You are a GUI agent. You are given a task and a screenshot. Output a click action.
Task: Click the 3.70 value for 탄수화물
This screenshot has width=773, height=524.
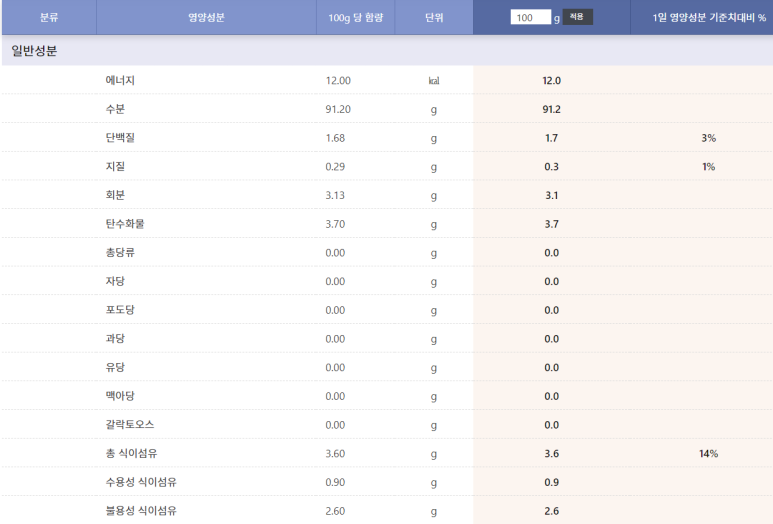click(335, 224)
